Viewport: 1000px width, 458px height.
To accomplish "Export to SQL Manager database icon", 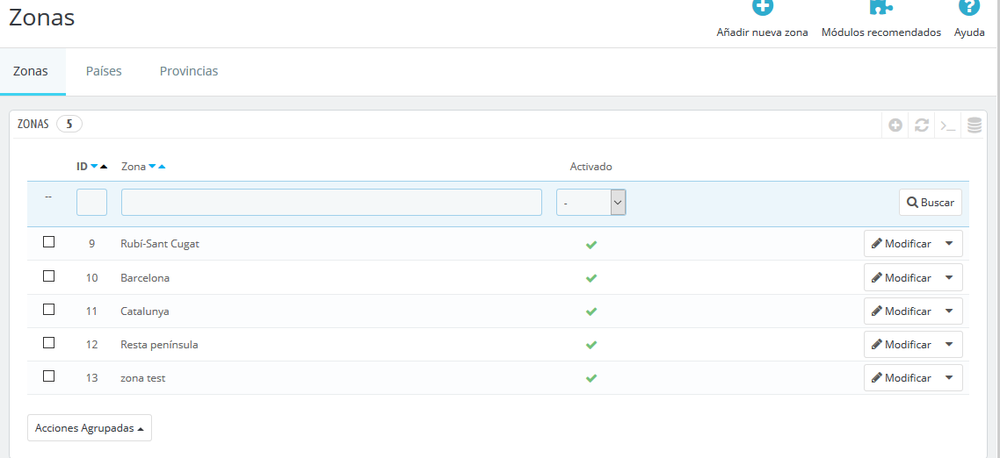I will point(974,125).
